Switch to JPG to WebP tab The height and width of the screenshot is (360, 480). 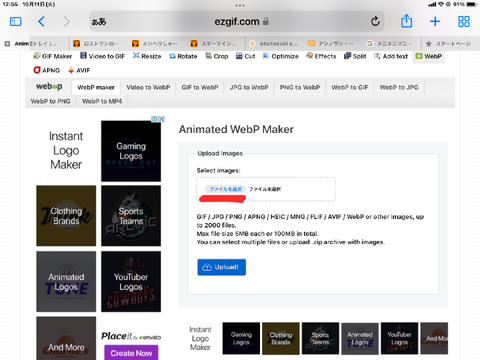click(249, 87)
